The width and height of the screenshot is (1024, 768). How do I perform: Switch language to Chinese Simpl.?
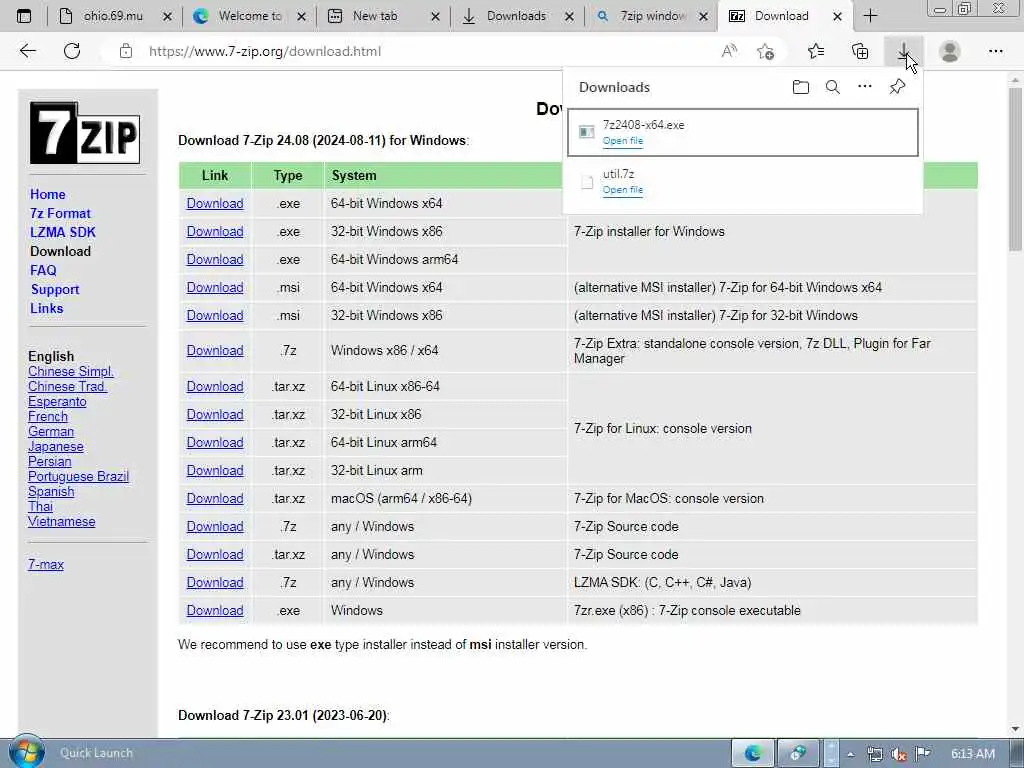pyautogui.click(x=71, y=371)
